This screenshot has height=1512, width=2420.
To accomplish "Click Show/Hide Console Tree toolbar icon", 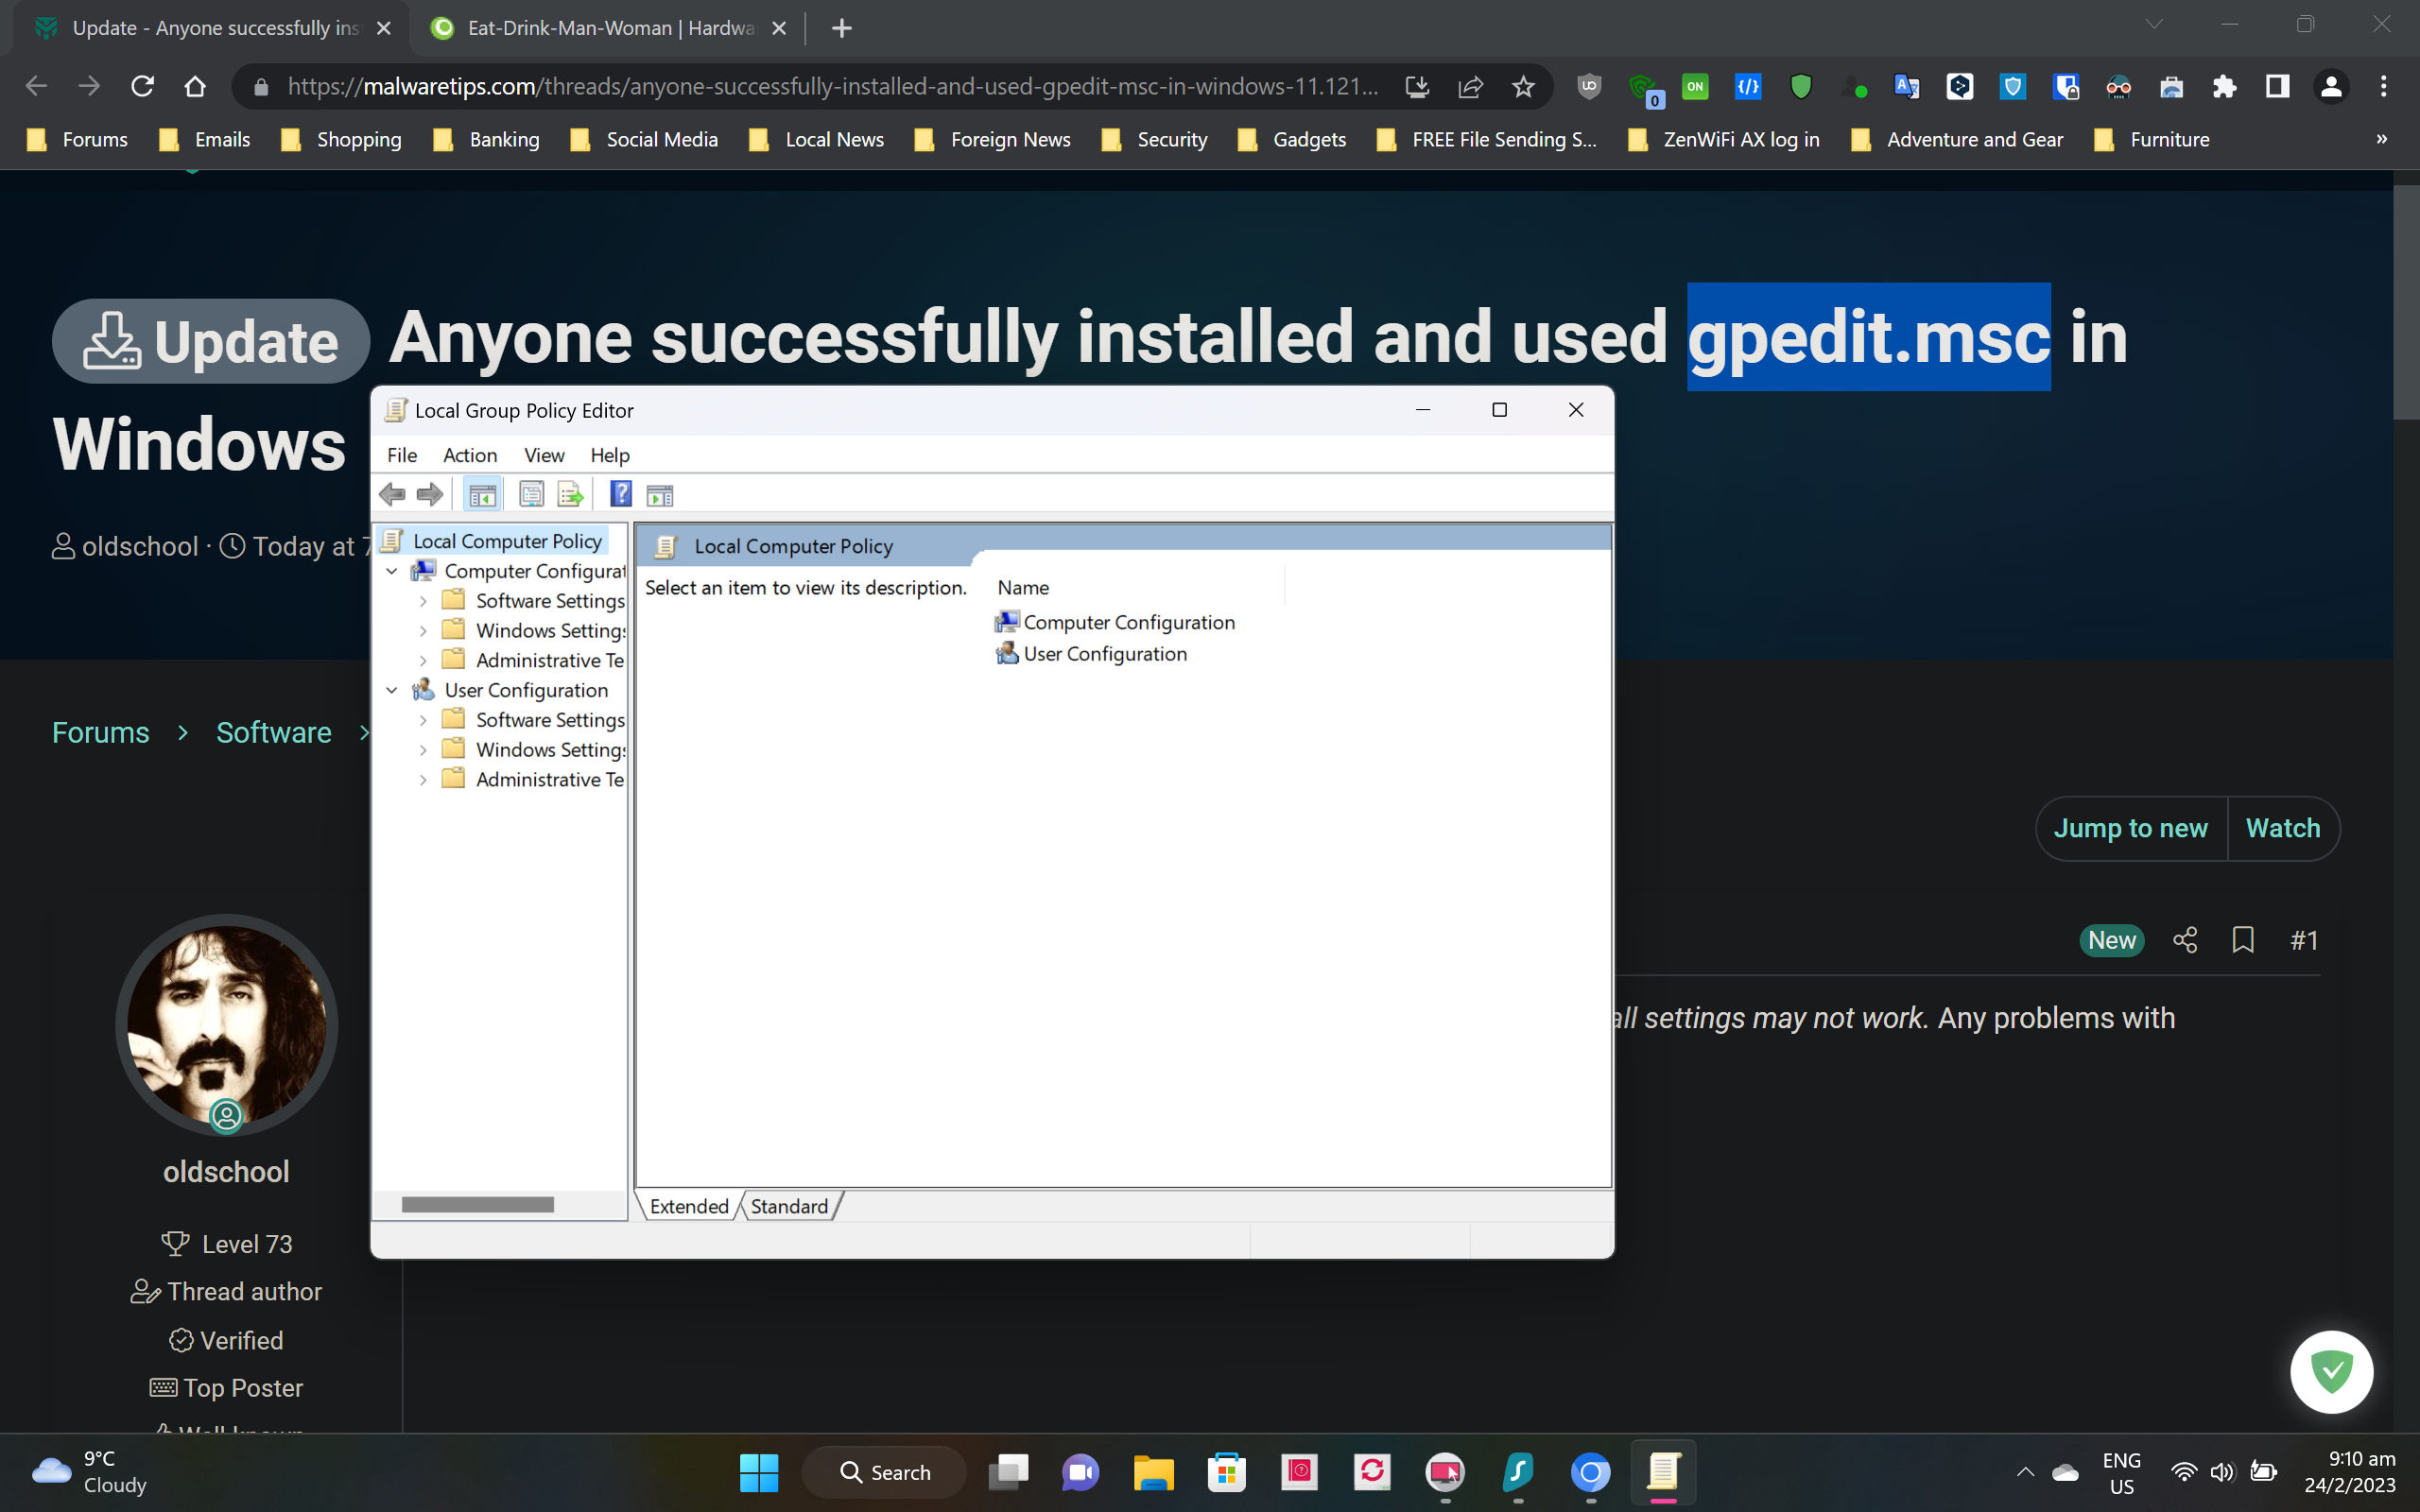I will point(482,494).
